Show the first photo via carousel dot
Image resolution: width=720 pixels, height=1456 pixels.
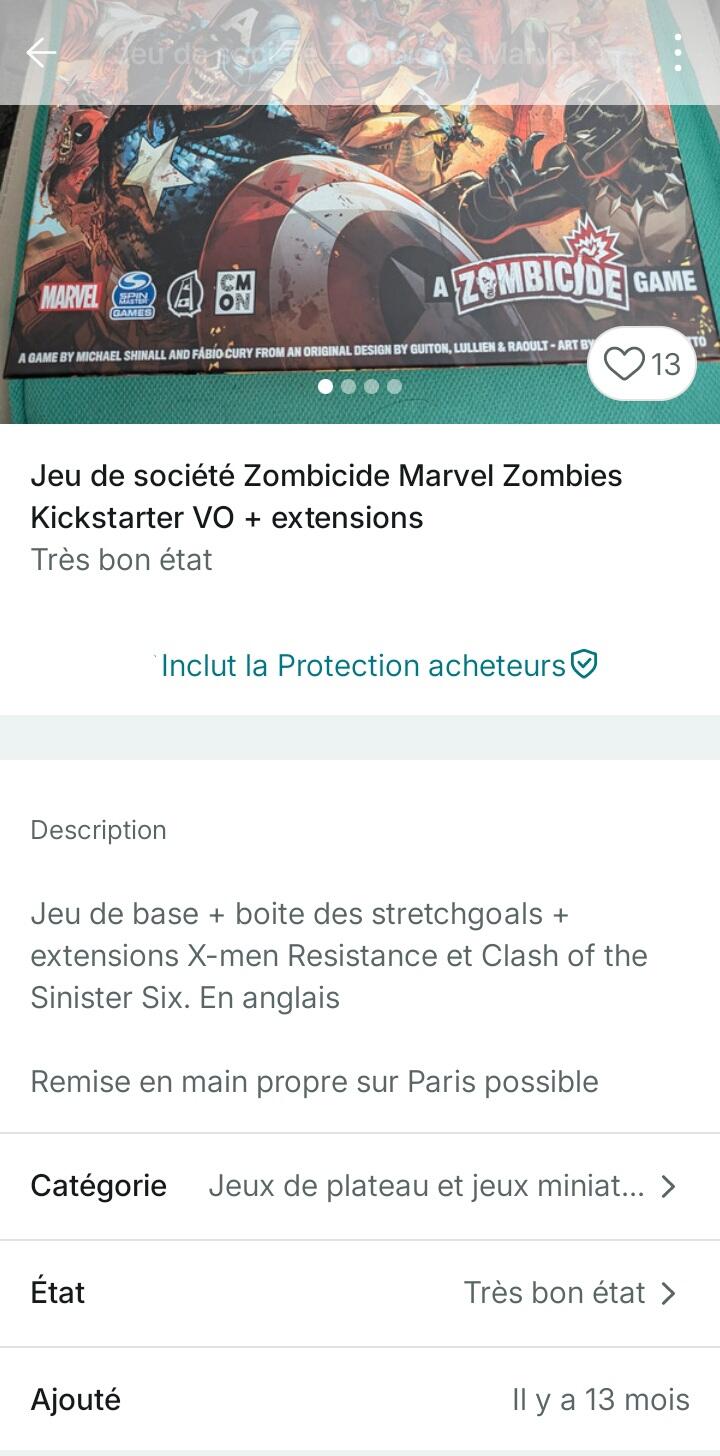tap(325, 386)
